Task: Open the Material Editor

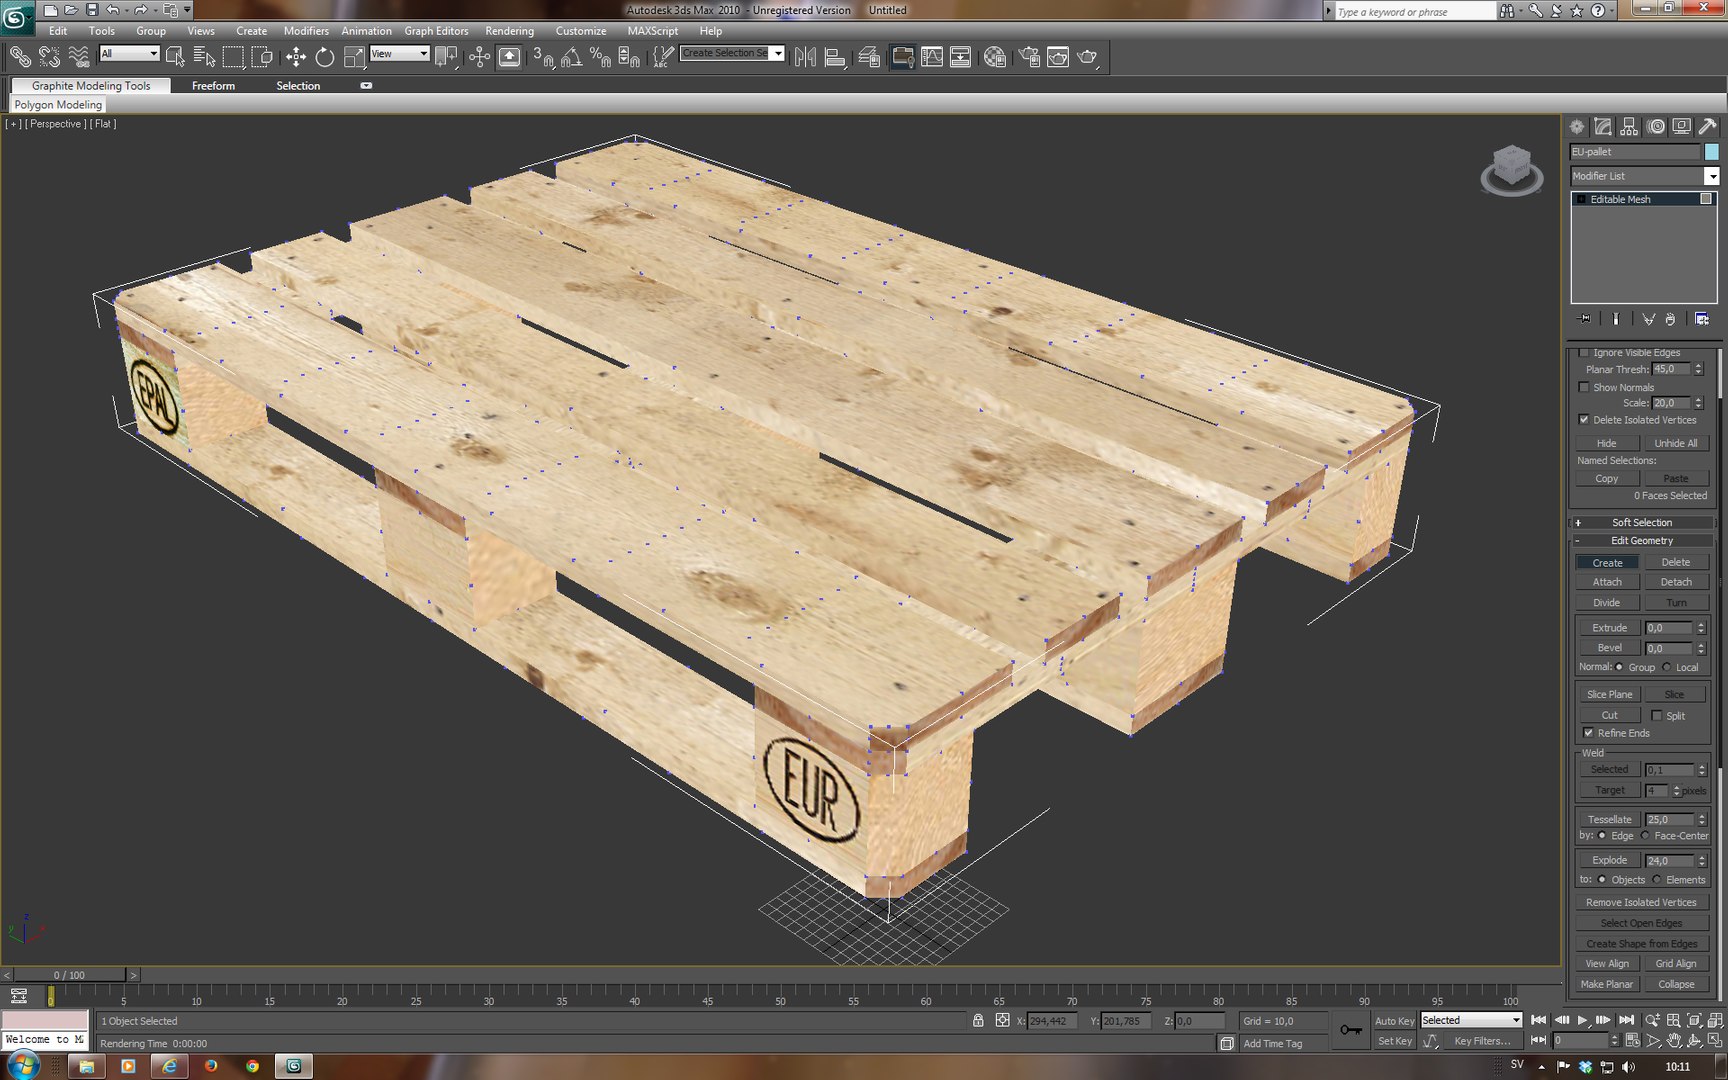Action: point(994,57)
